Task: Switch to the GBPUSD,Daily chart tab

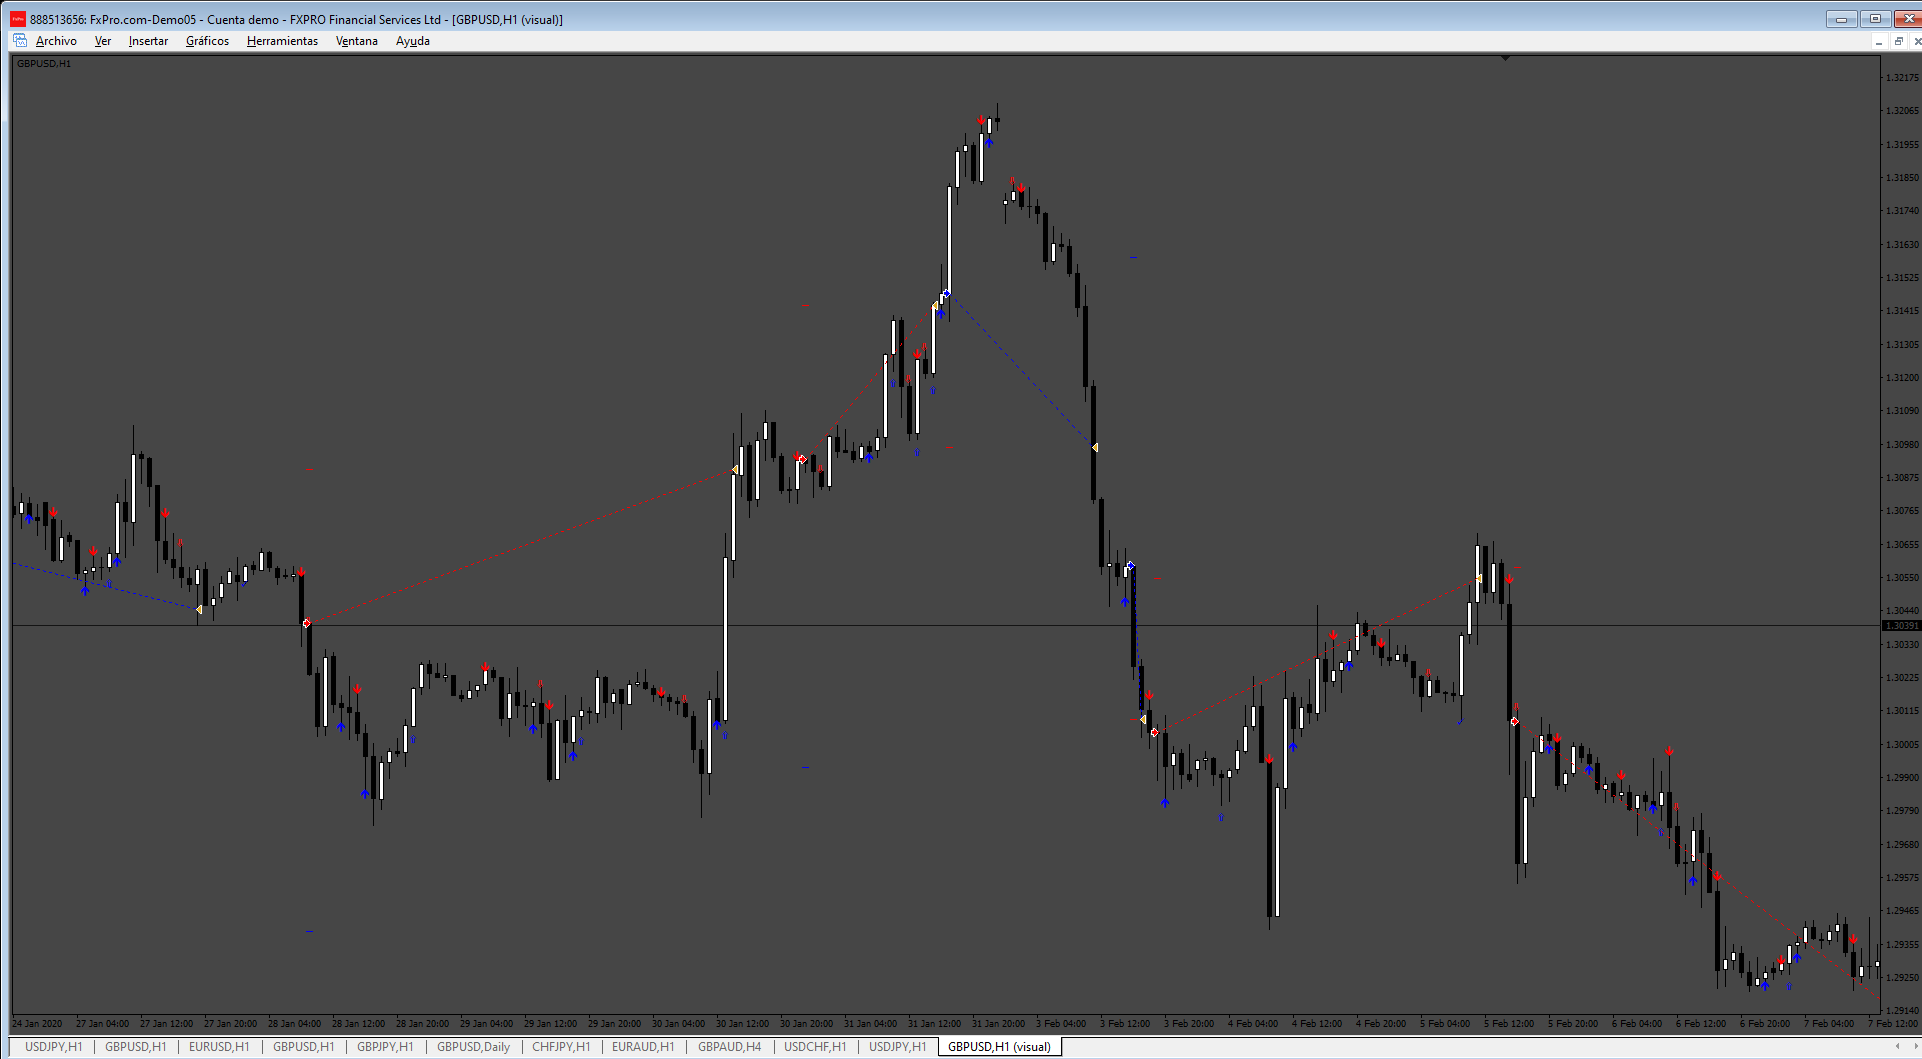Action: pos(473,1047)
